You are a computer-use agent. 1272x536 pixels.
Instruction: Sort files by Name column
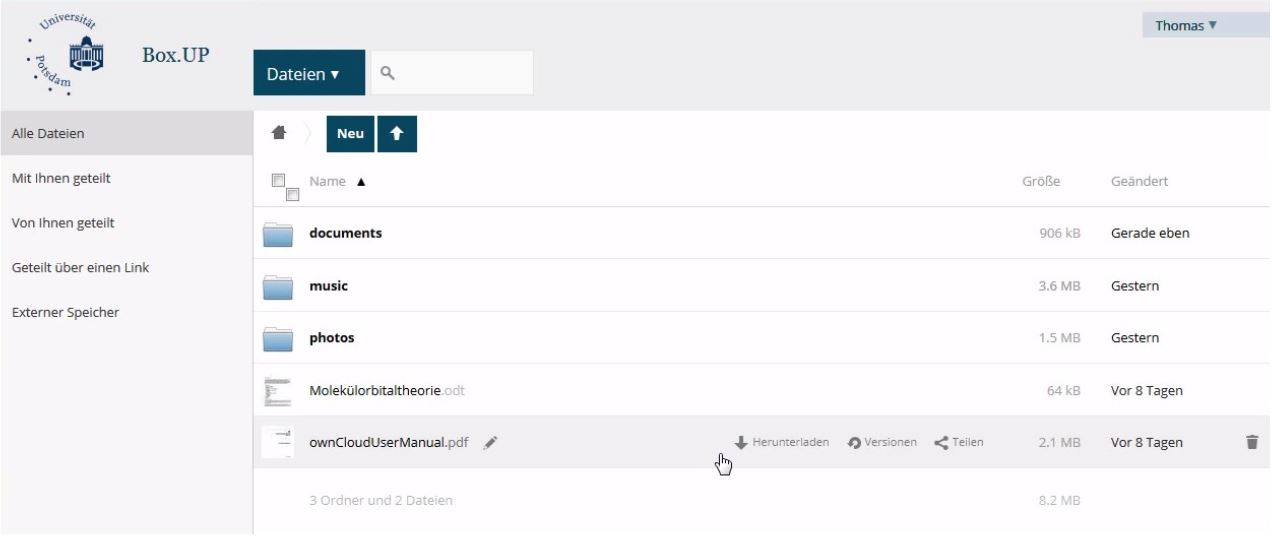(x=327, y=182)
